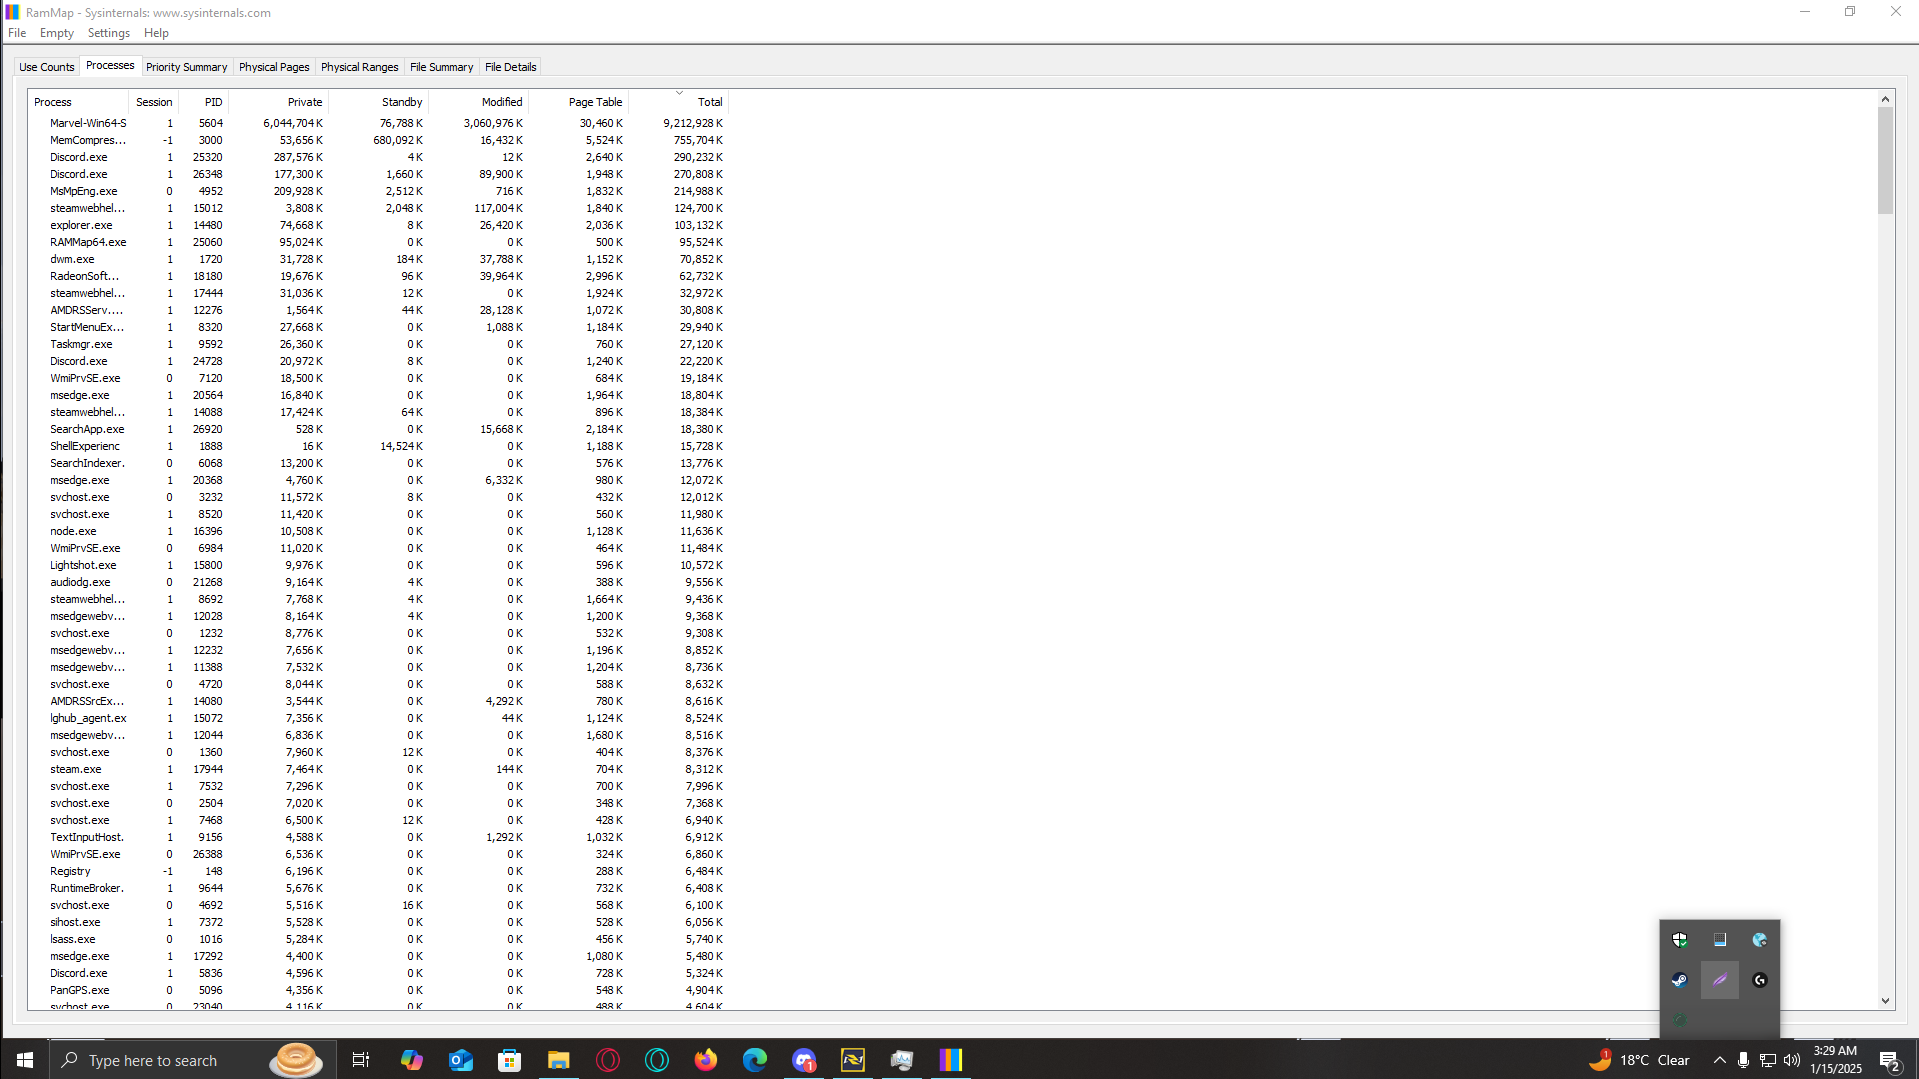This screenshot has width=1919, height=1079.
Task: Sort by the Standby column header
Action: tap(379, 102)
